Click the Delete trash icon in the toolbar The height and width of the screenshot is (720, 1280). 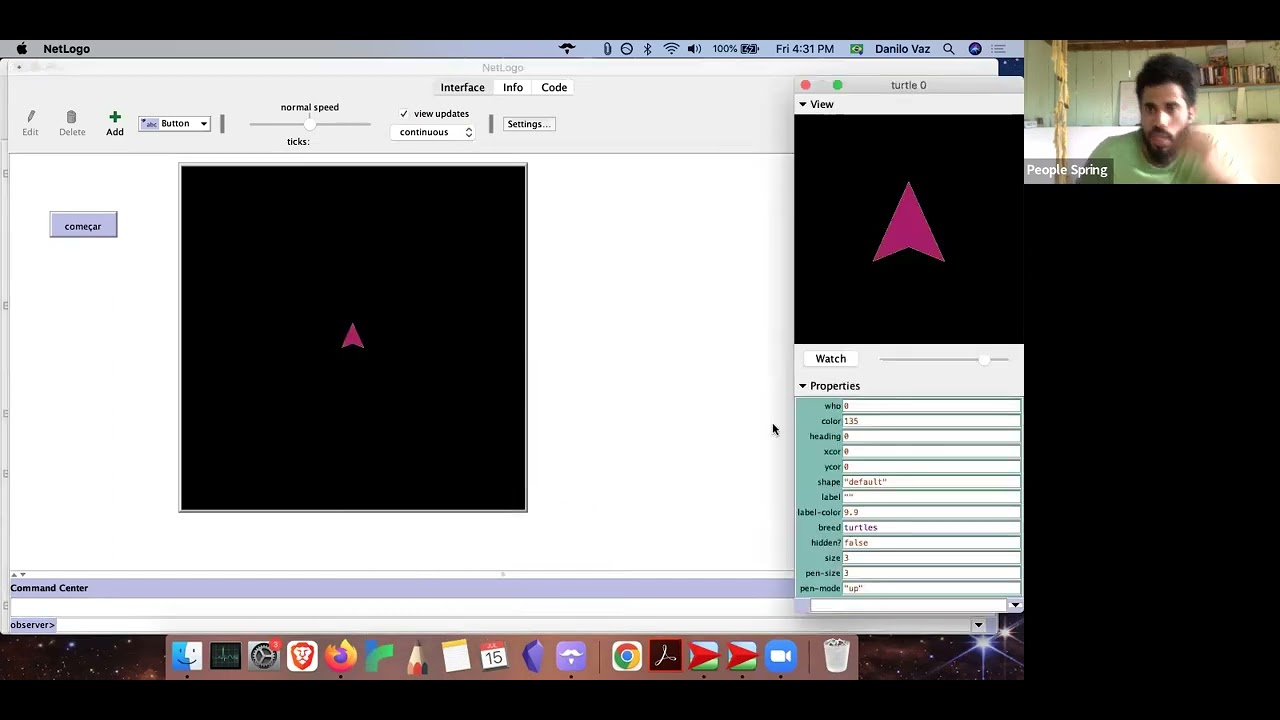pyautogui.click(x=71, y=117)
